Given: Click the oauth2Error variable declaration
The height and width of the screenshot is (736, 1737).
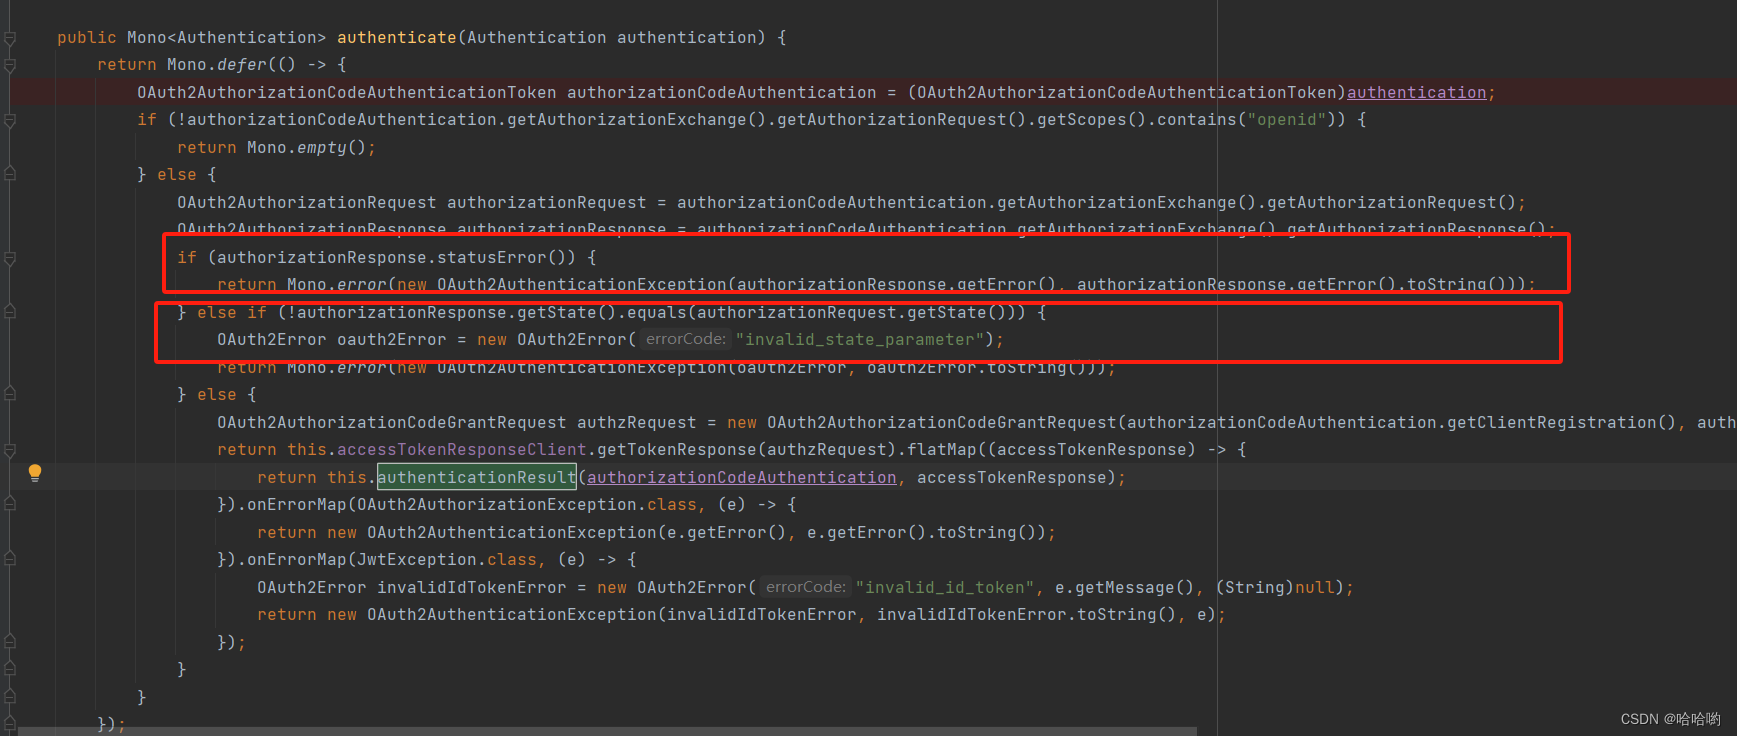Looking at the screenshot, I should click(x=392, y=339).
